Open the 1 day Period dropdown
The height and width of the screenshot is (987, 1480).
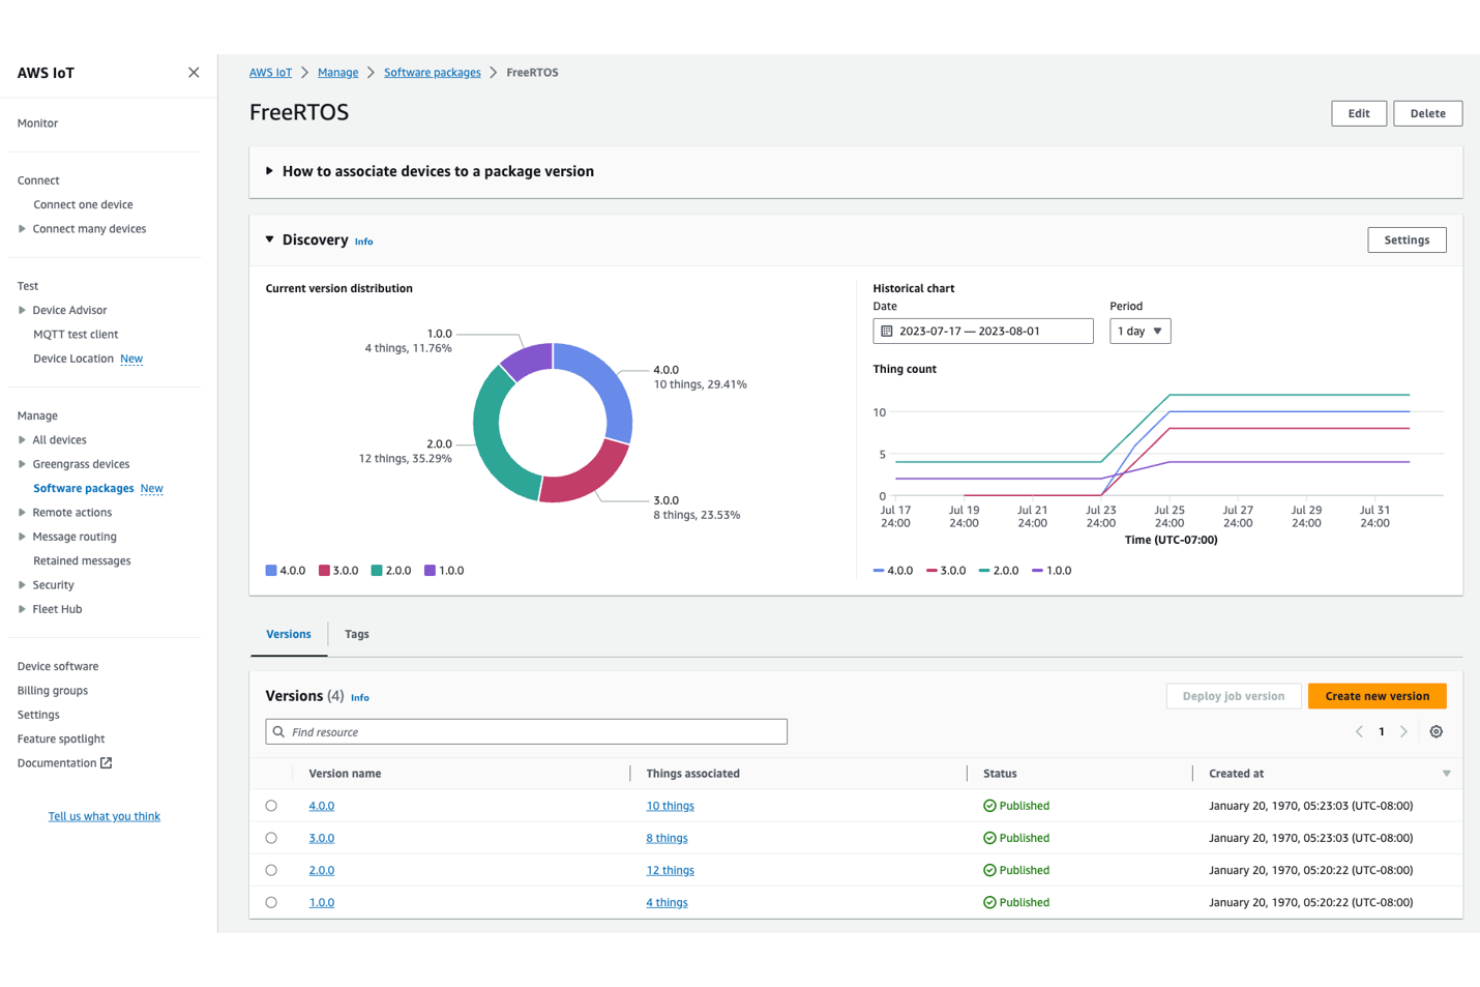coord(1139,330)
